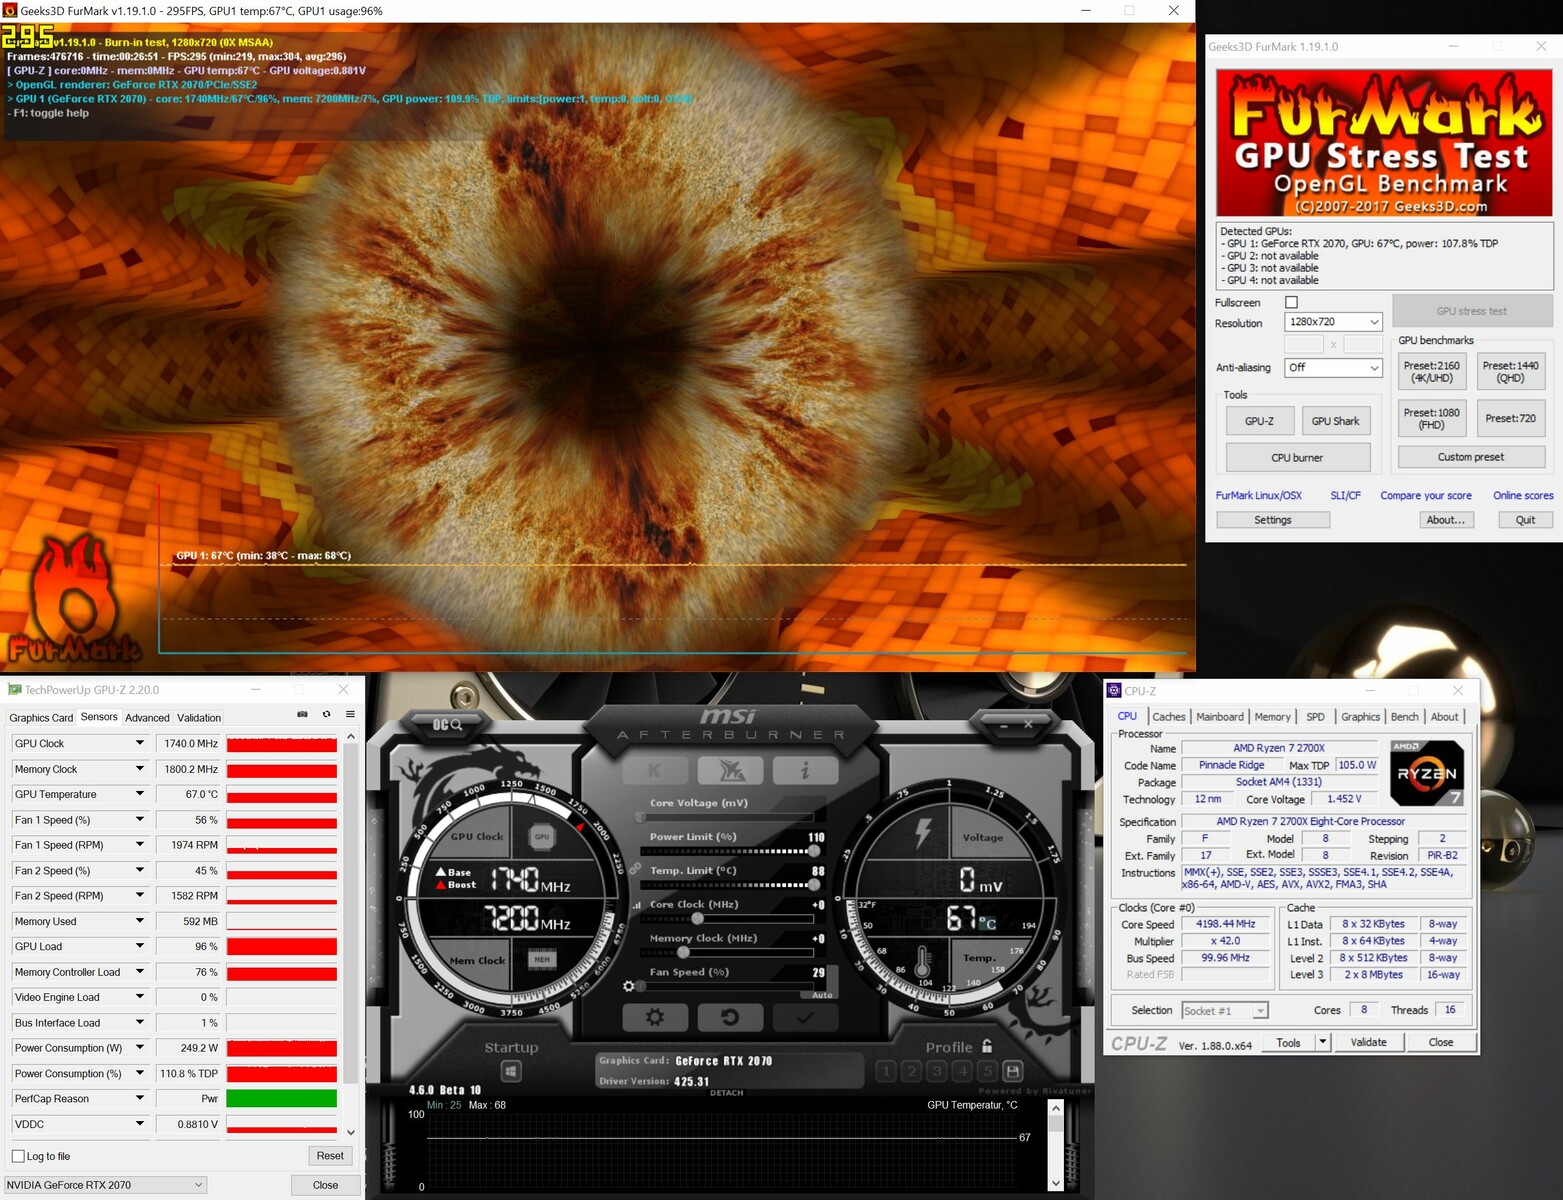Save the Afterburner profile with the floppy icon

pos(1013,1071)
